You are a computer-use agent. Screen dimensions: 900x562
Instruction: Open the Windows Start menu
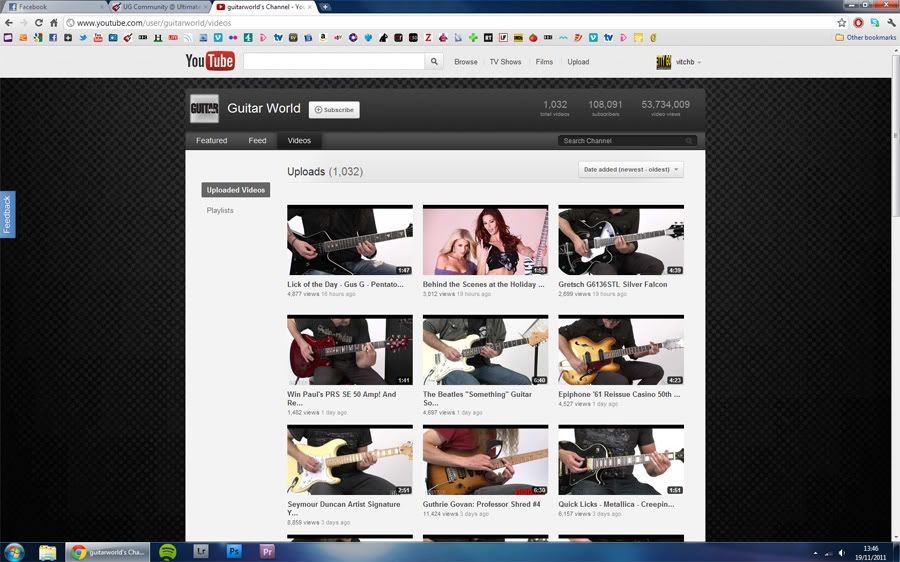coord(14,552)
